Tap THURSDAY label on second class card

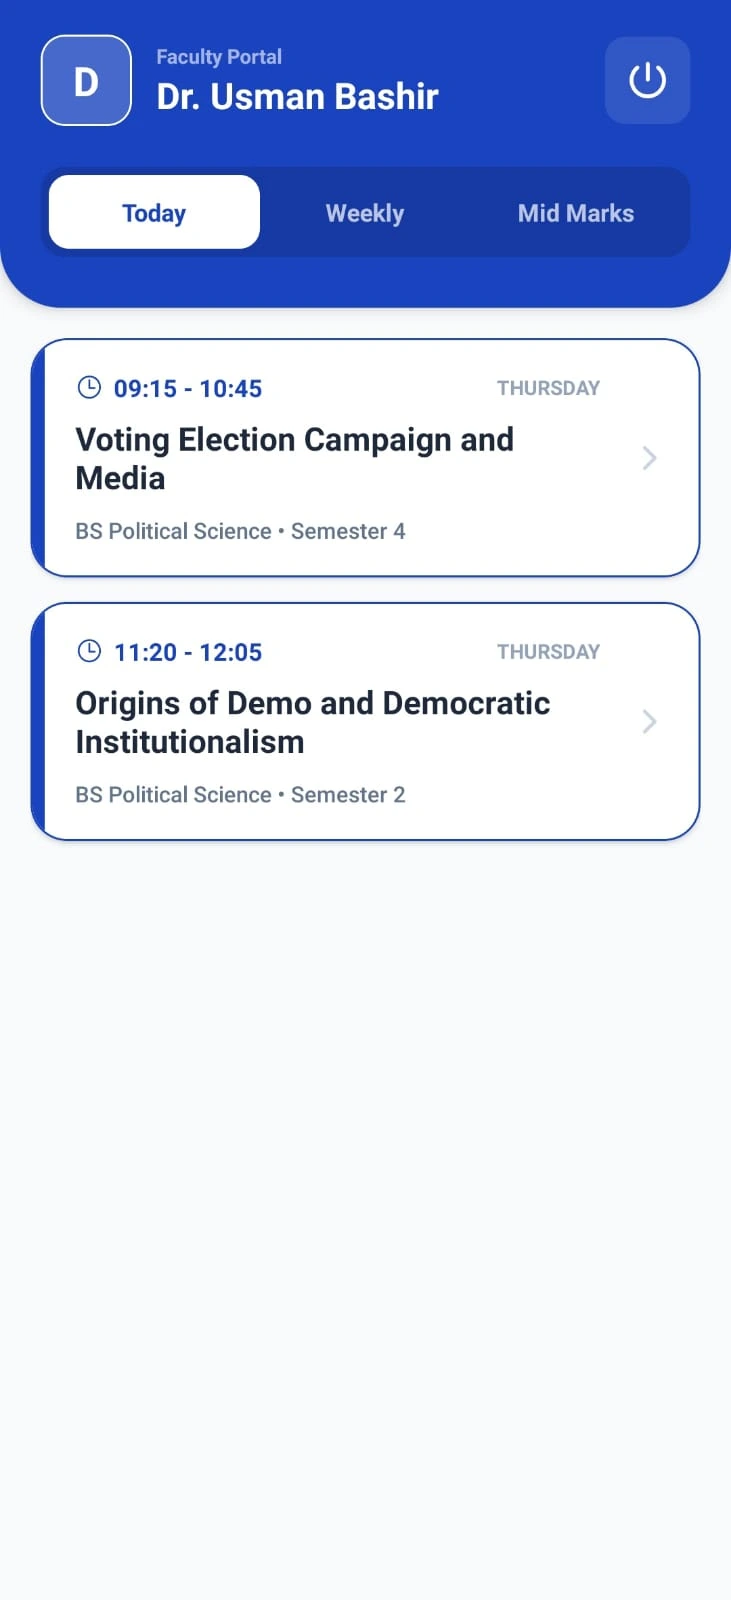pyautogui.click(x=548, y=652)
